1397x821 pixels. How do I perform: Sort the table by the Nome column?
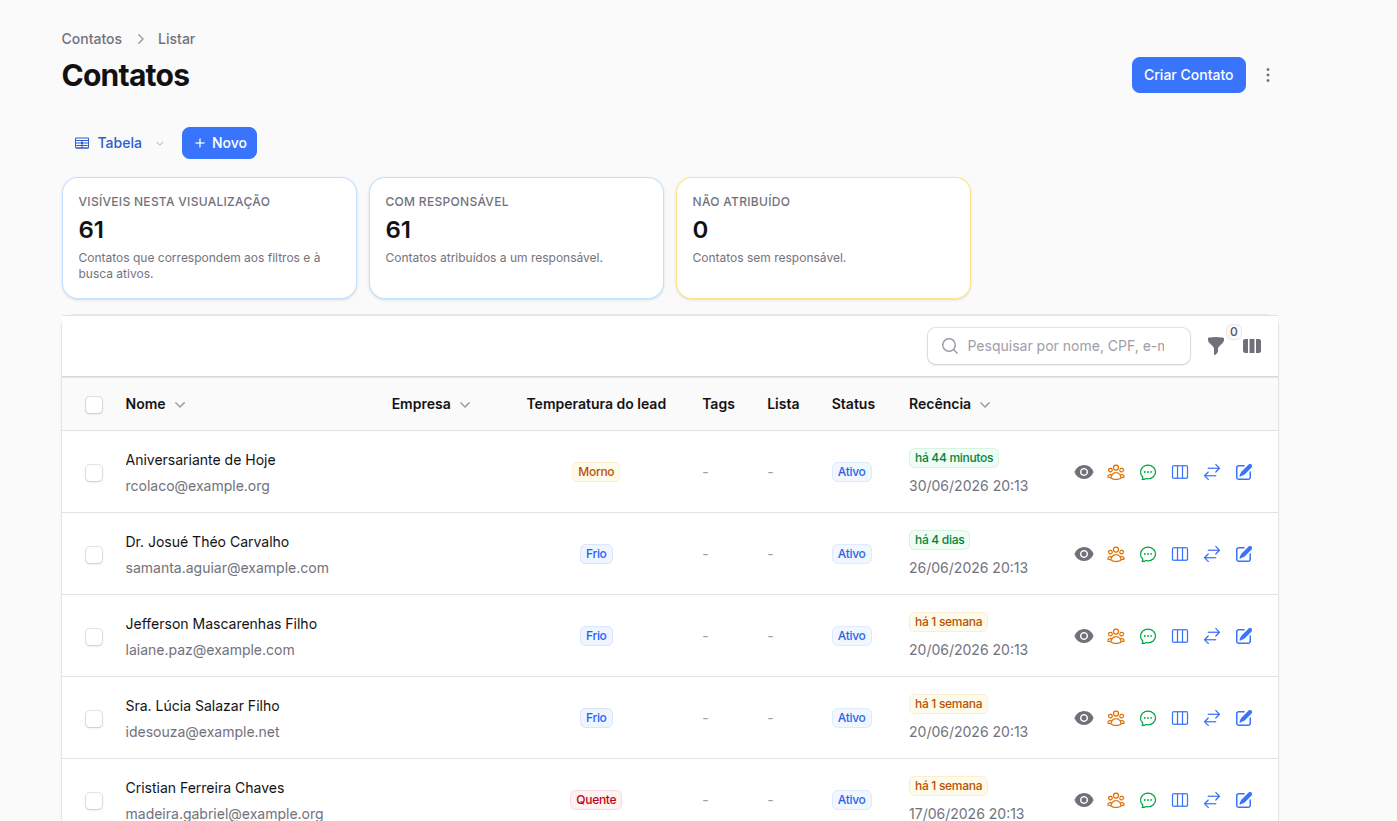[155, 404]
